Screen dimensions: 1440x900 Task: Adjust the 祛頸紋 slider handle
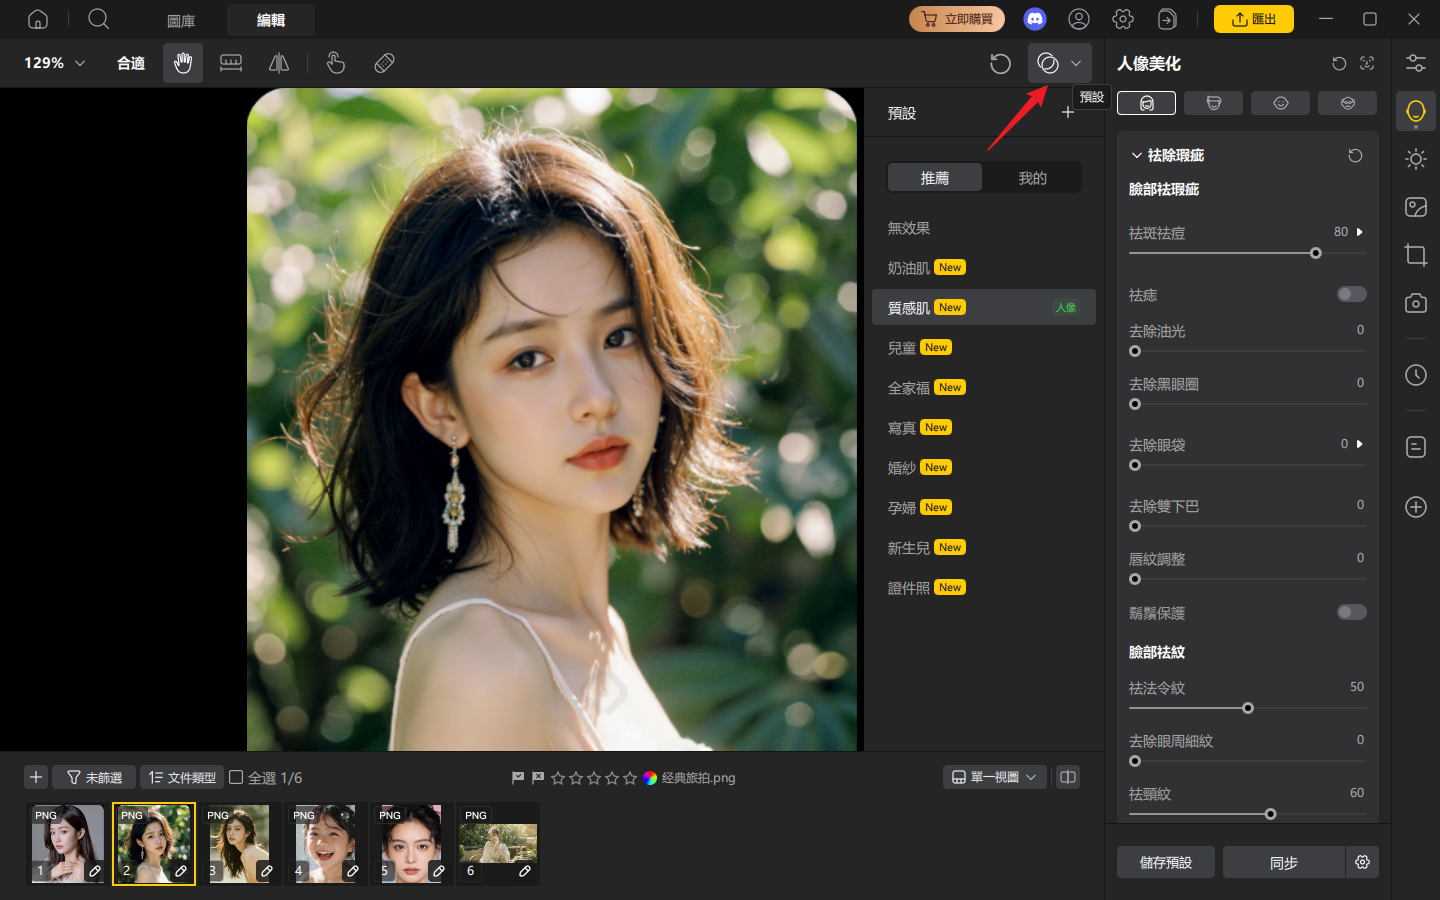tap(1271, 814)
